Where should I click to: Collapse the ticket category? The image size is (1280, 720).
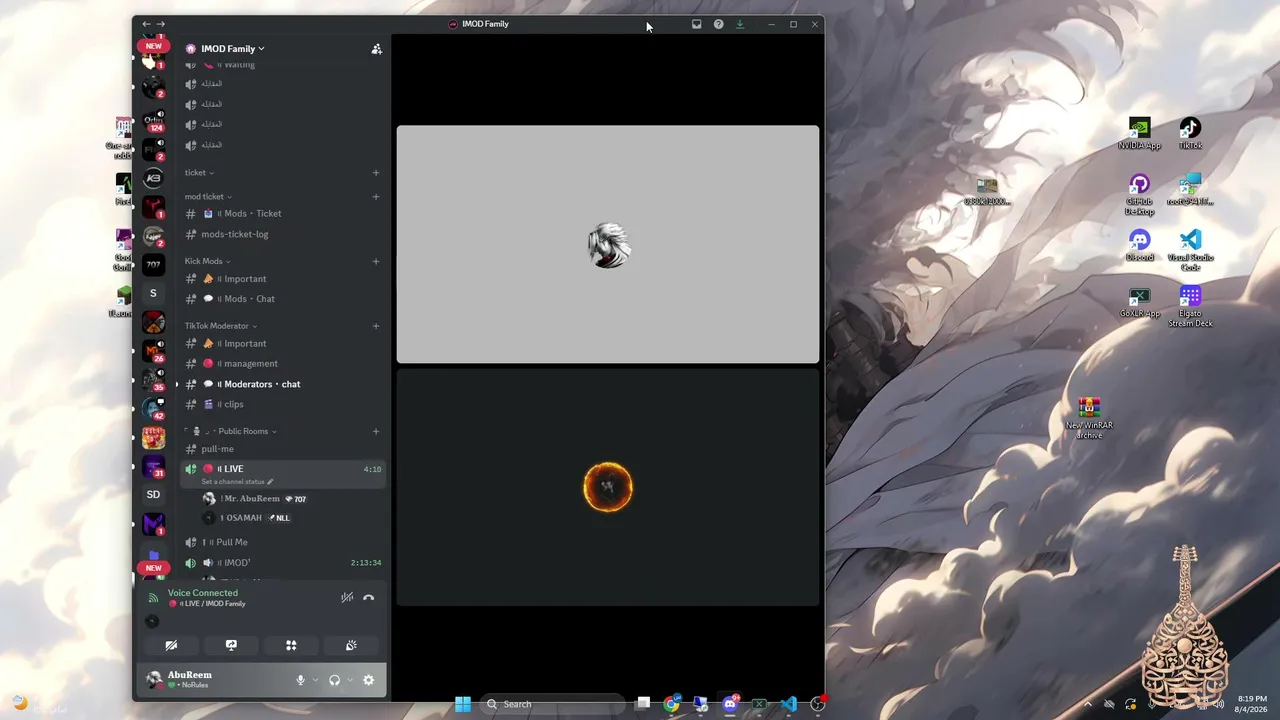(199, 173)
